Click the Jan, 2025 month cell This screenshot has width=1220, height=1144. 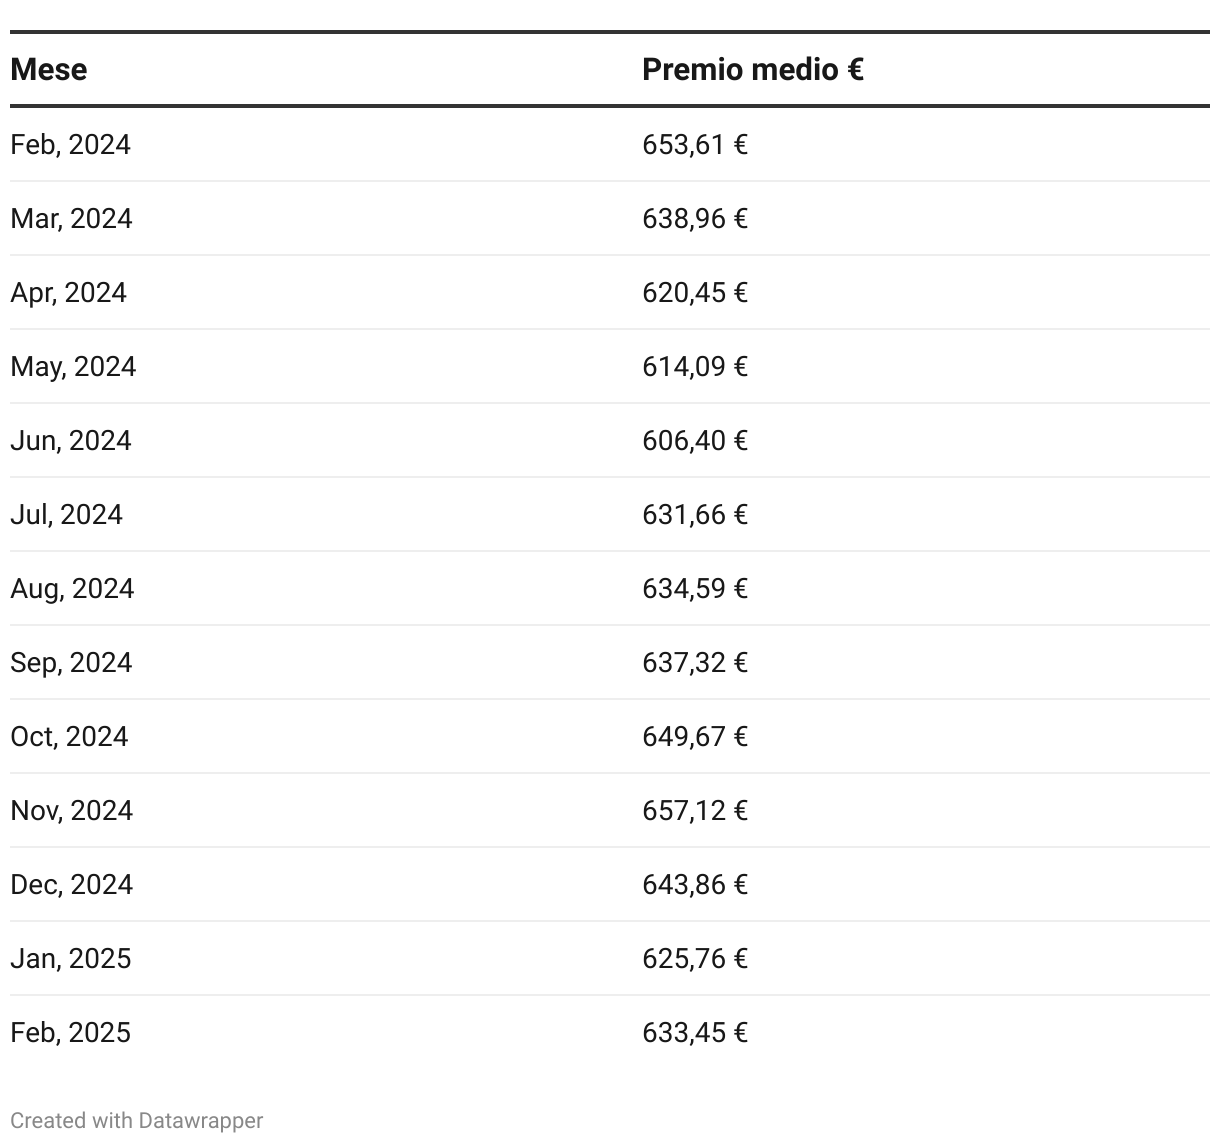71,959
